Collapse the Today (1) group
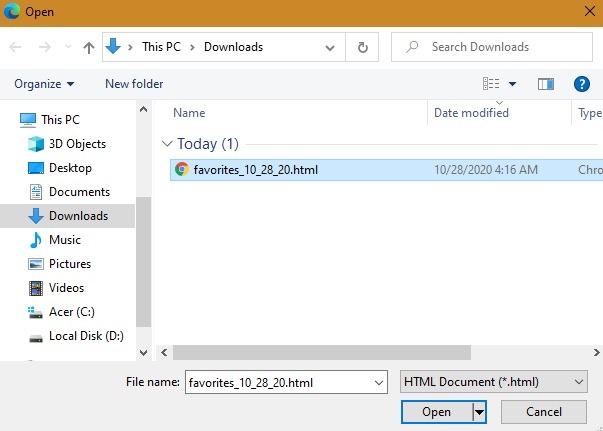Viewport: 603px width, 431px height. click(167, 144)
